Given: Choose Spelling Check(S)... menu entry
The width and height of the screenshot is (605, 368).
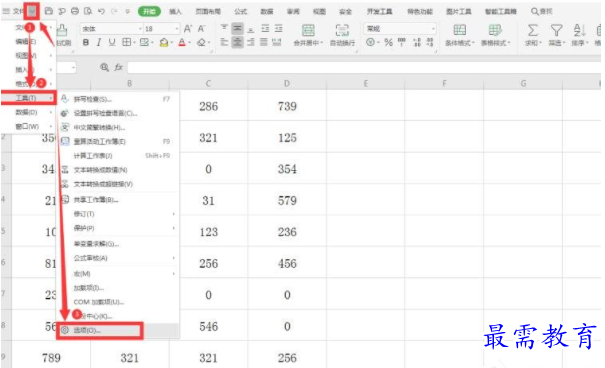Looking at the screenshot, I should click(x=118, y=100).
